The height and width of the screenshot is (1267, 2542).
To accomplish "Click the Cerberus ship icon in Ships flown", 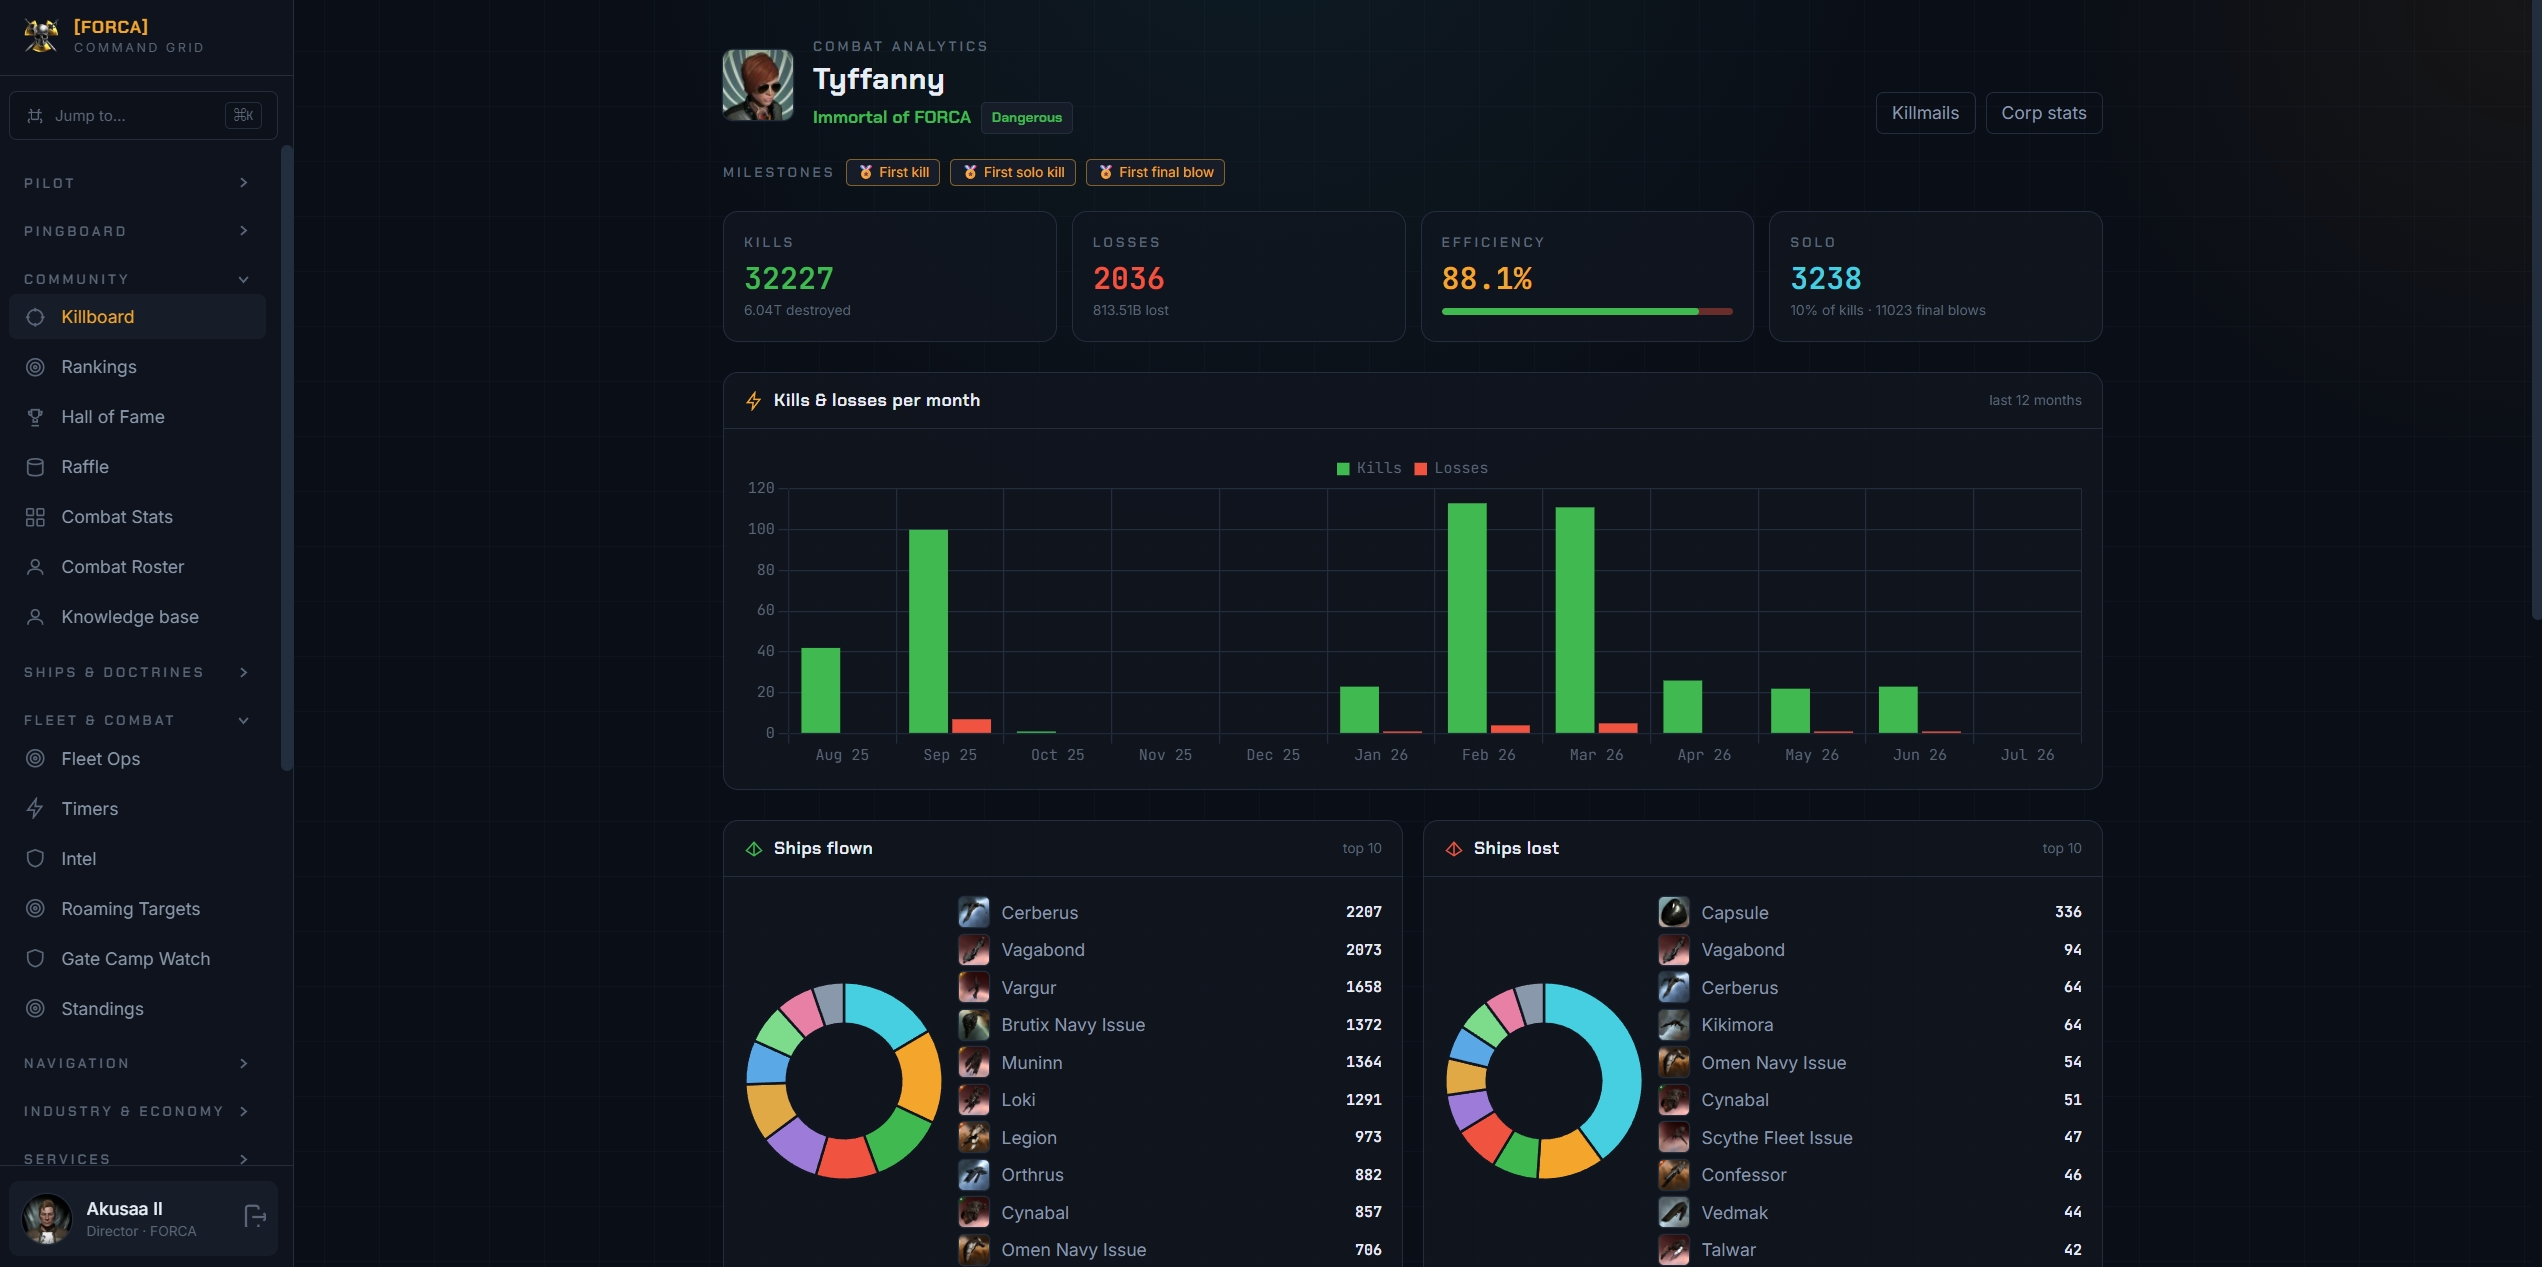I will click(x=974, y=912).
